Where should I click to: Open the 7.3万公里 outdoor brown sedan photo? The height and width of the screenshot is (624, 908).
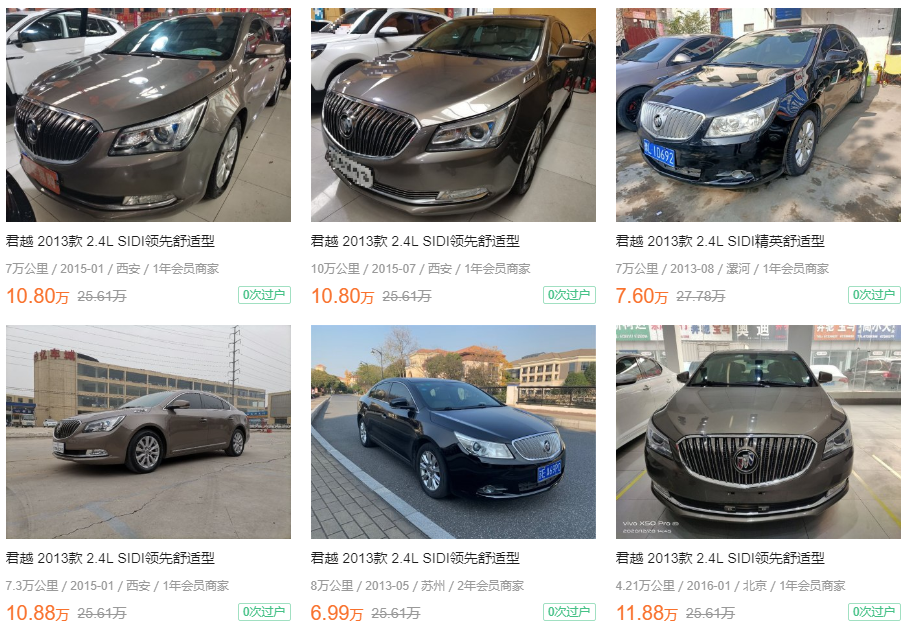[x=148, y=432]
